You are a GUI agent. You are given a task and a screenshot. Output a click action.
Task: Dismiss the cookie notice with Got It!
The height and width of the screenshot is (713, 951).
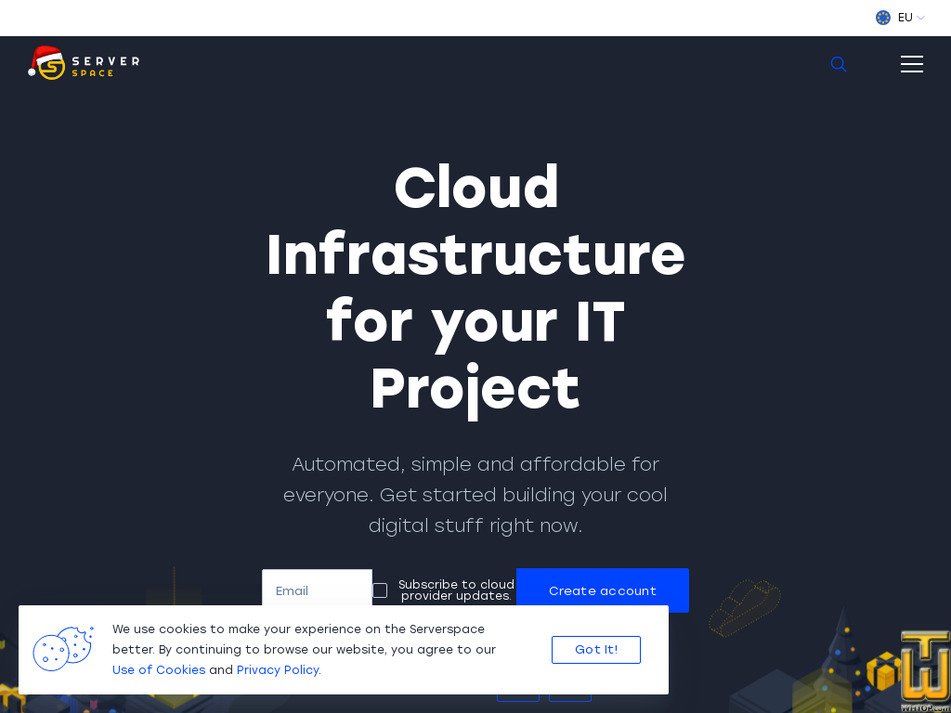pyautogui.click(x=596, y=649)
